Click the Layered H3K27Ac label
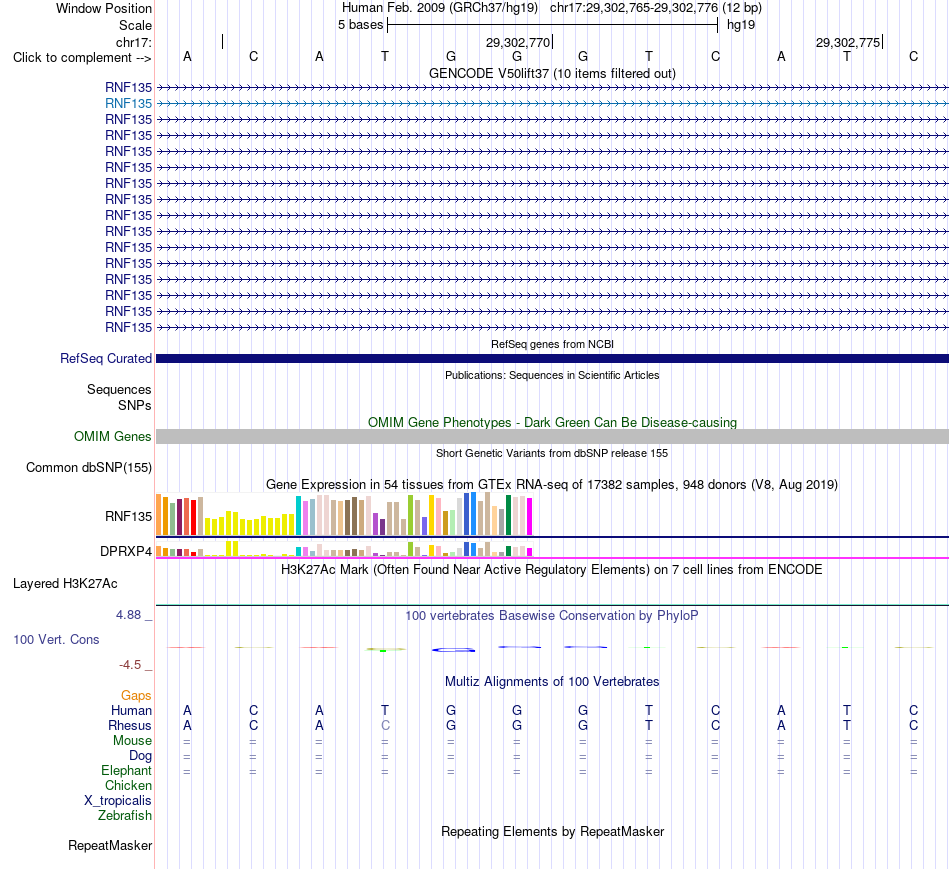The height and width of the screenshot is (869, 950). coord(65,584)
